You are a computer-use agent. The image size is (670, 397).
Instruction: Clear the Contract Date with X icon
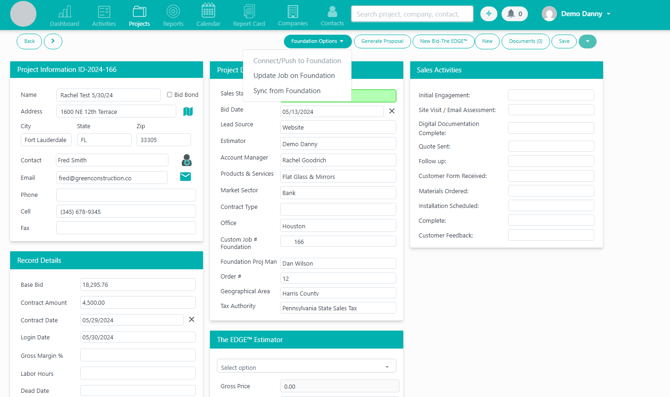click(x=191, y=319)
